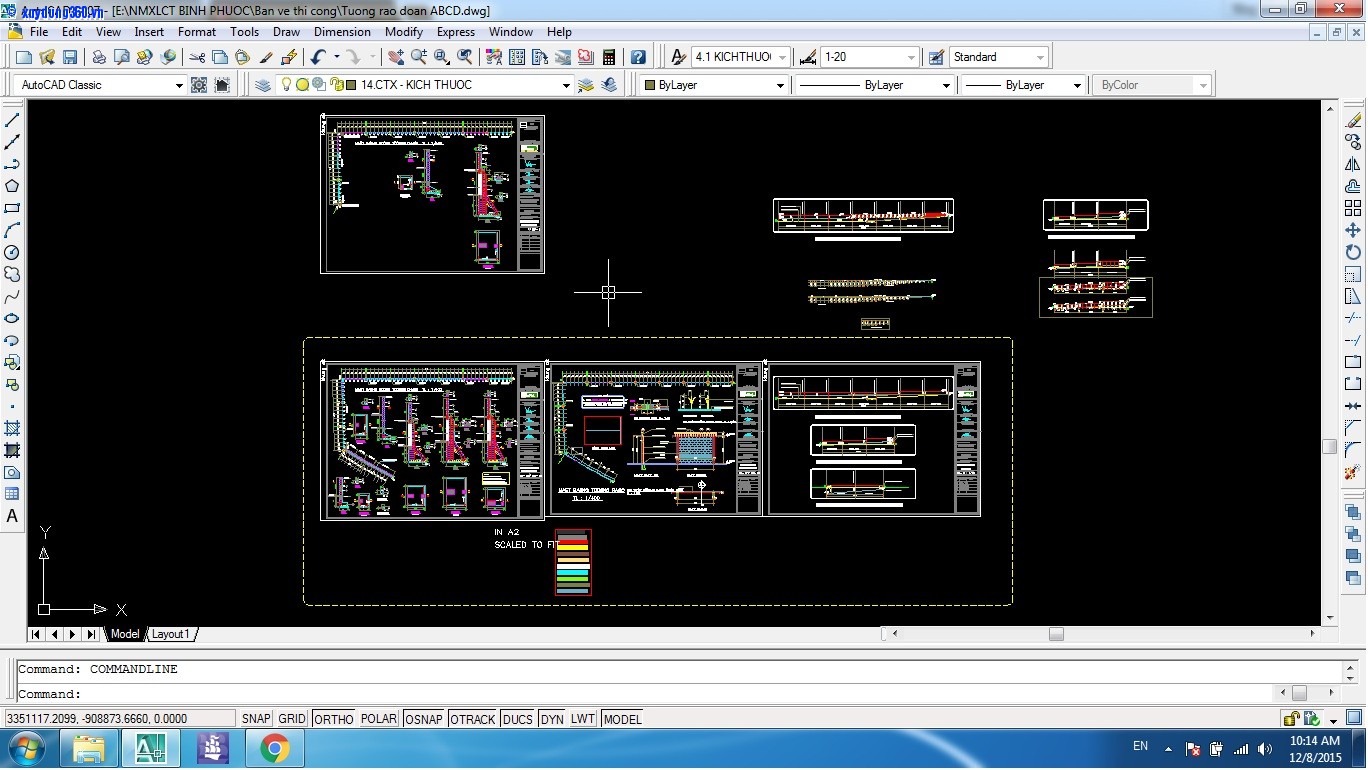Expand the undo history dropdown arrow

(336, 57)
